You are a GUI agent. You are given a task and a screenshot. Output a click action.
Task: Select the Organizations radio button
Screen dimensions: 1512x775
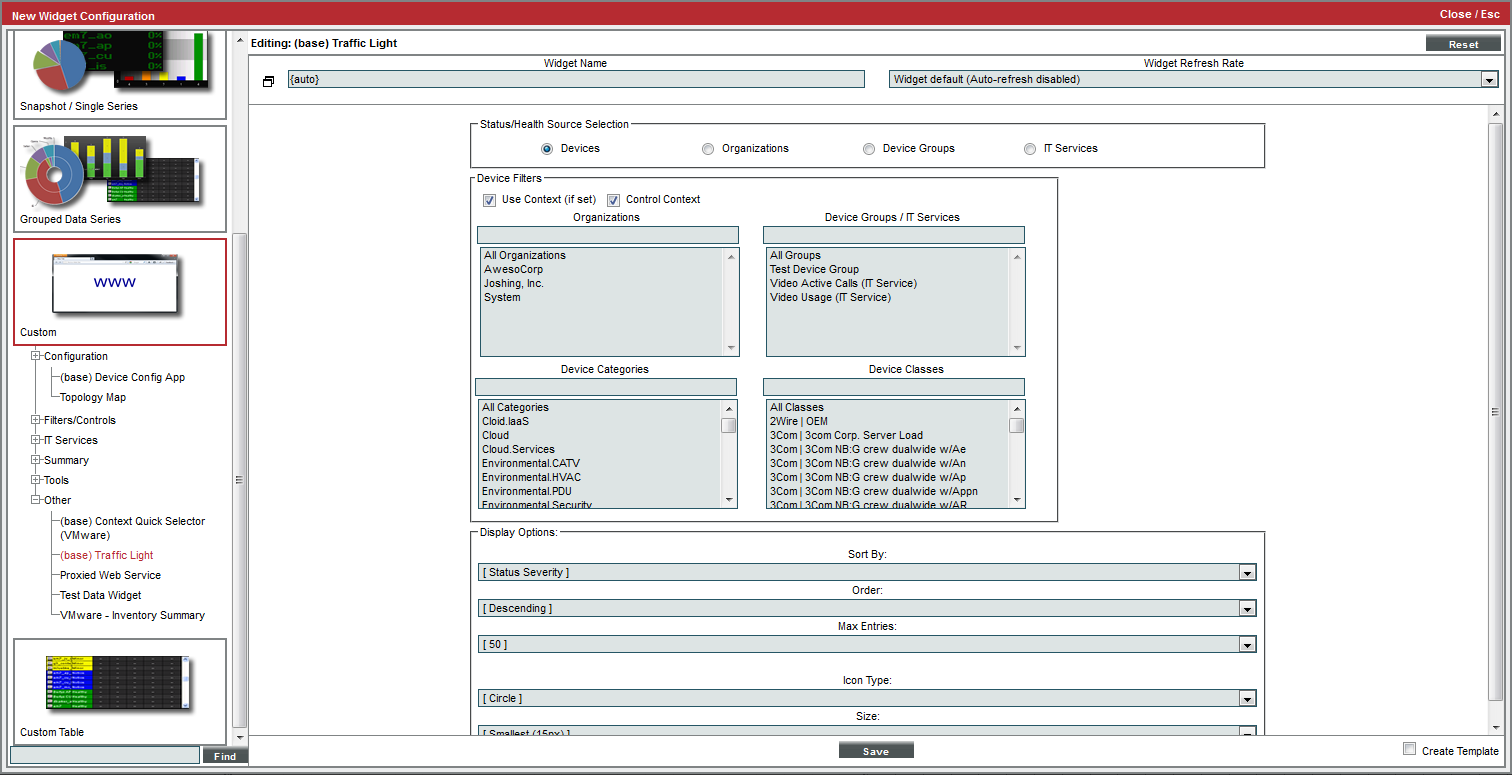(x=708, y=149)
